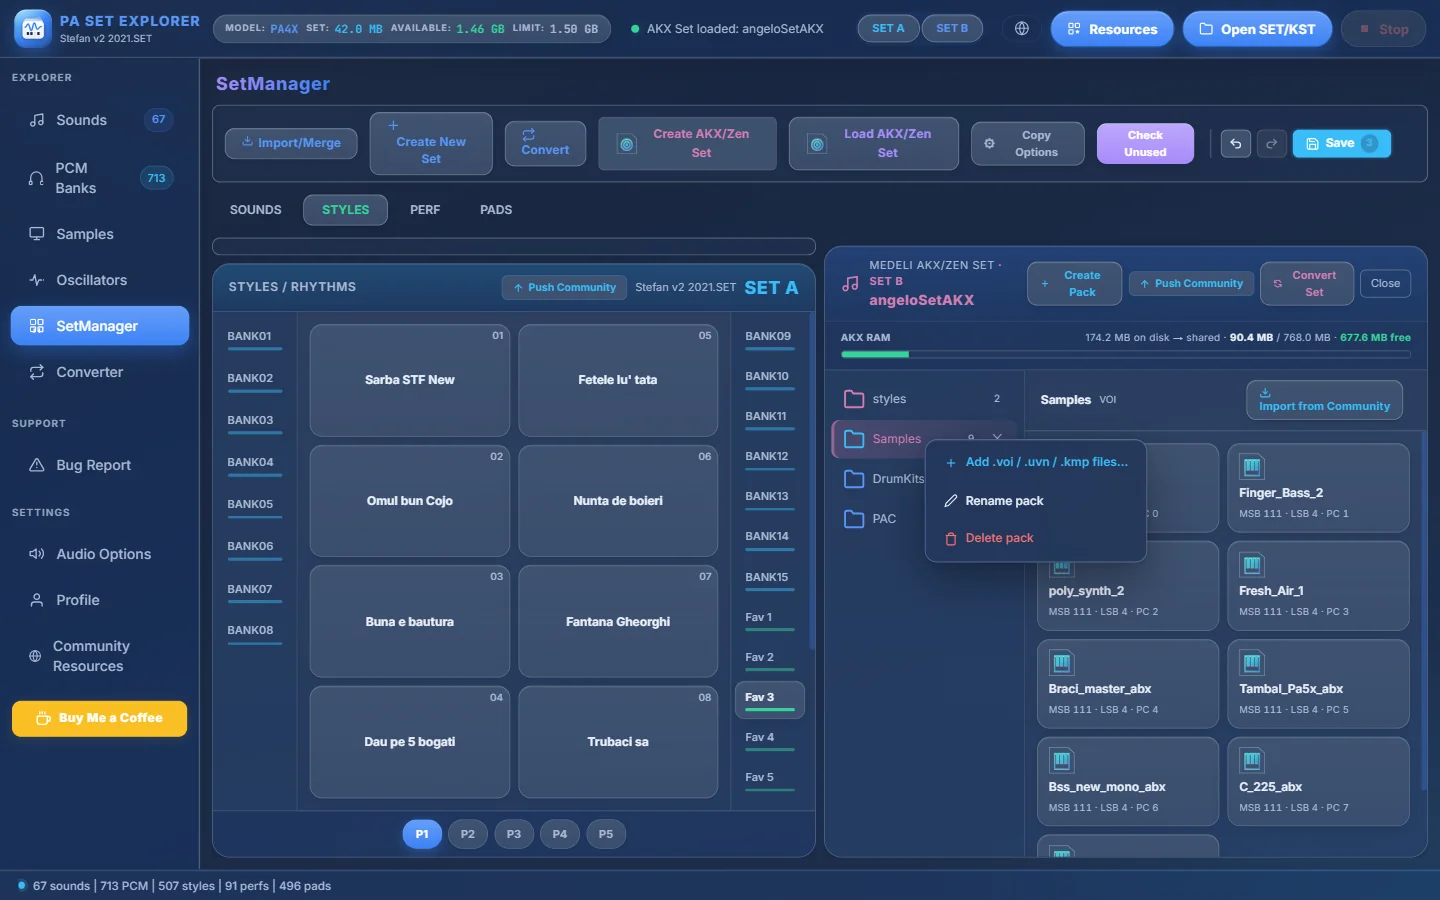The width and height of the screenshot is (1440, 900).
Task: Click the globe icon in the top bar
Action: [1022, 29]
